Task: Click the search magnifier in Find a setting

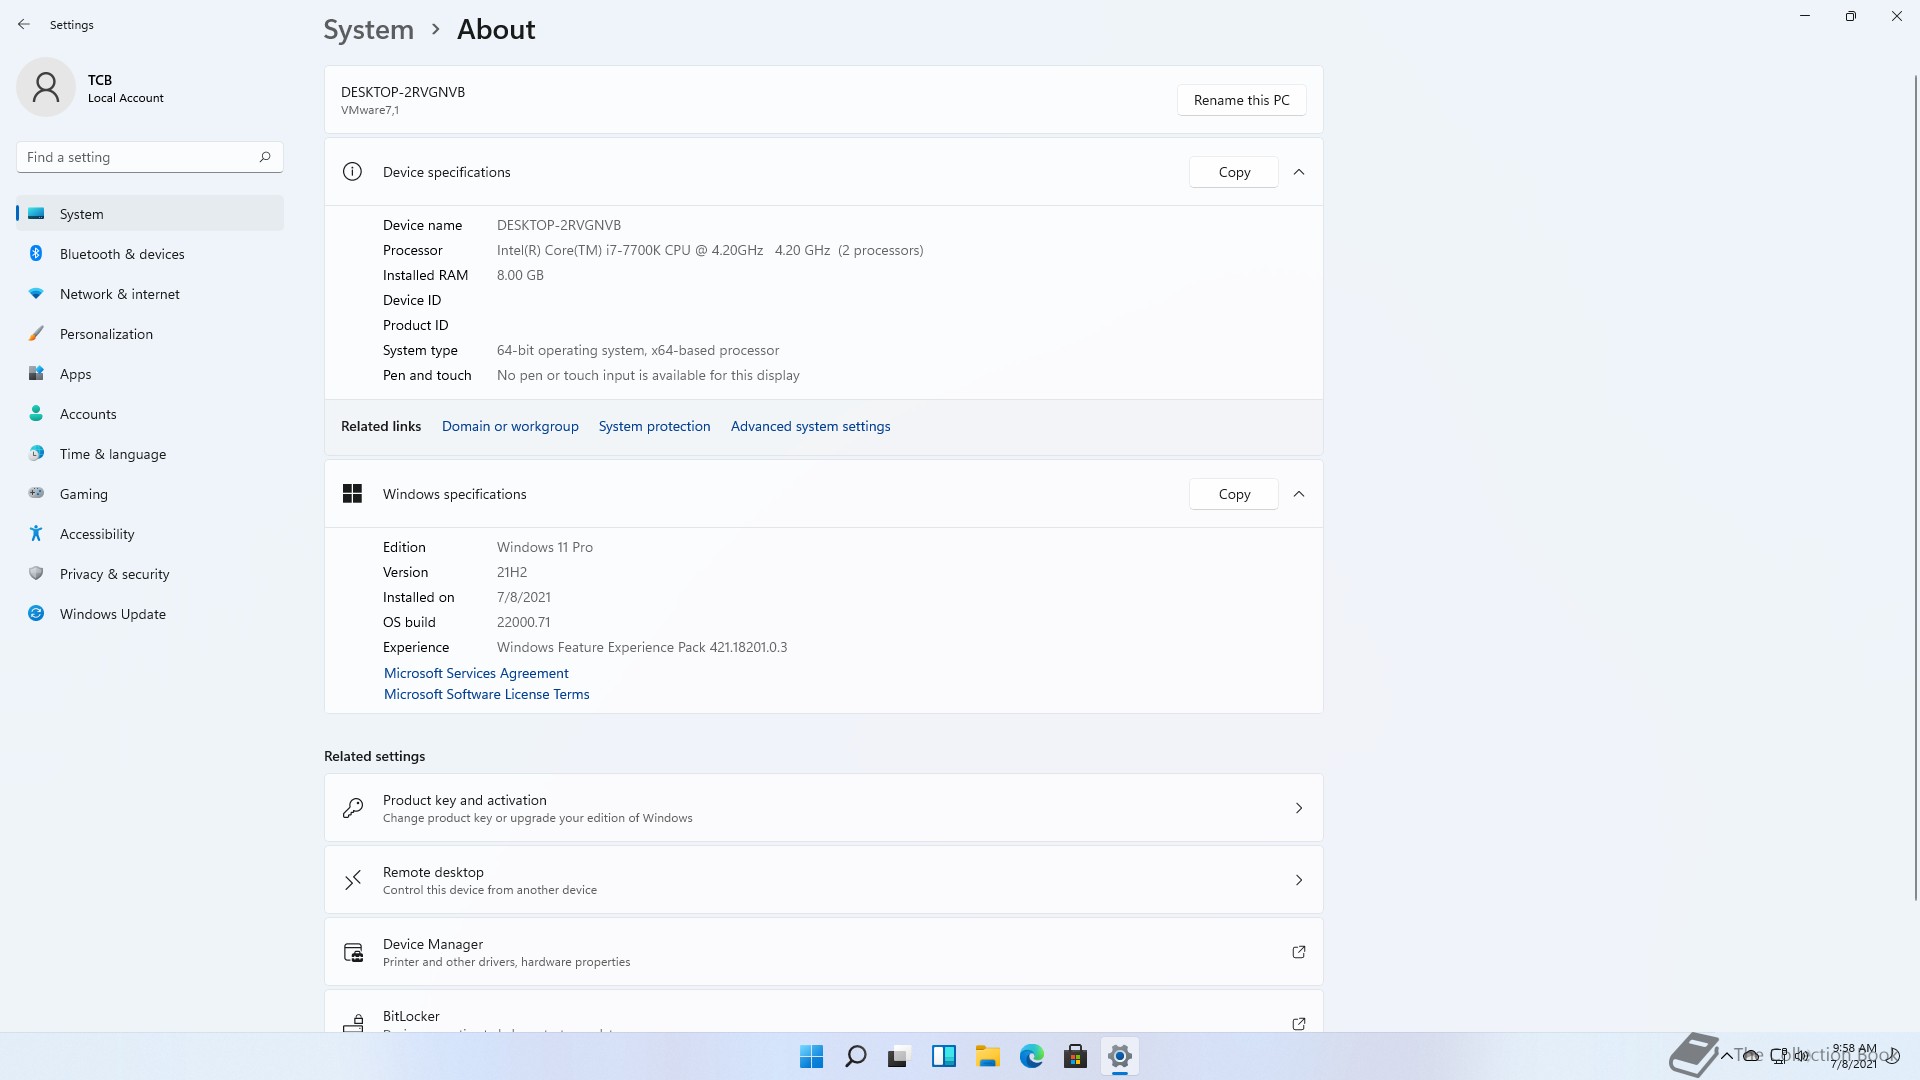Action: coord(265,157)
